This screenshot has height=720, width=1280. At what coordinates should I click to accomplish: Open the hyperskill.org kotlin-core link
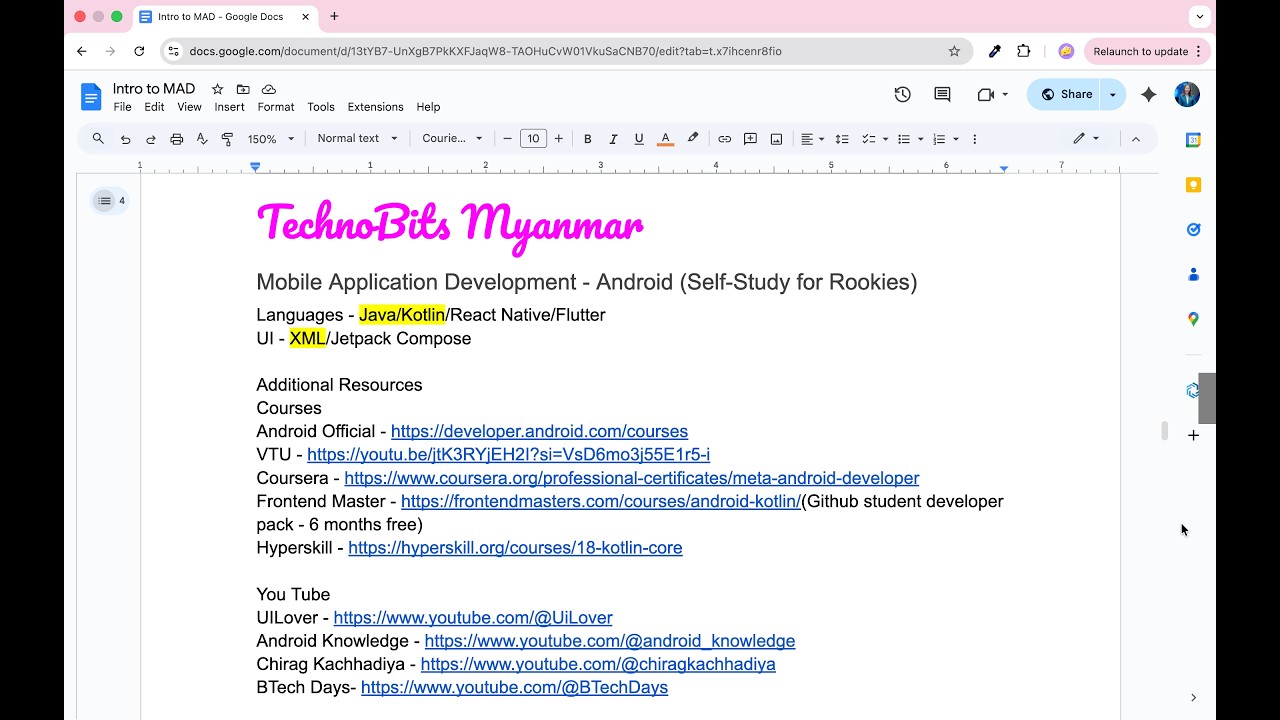(x=515, y=548)
